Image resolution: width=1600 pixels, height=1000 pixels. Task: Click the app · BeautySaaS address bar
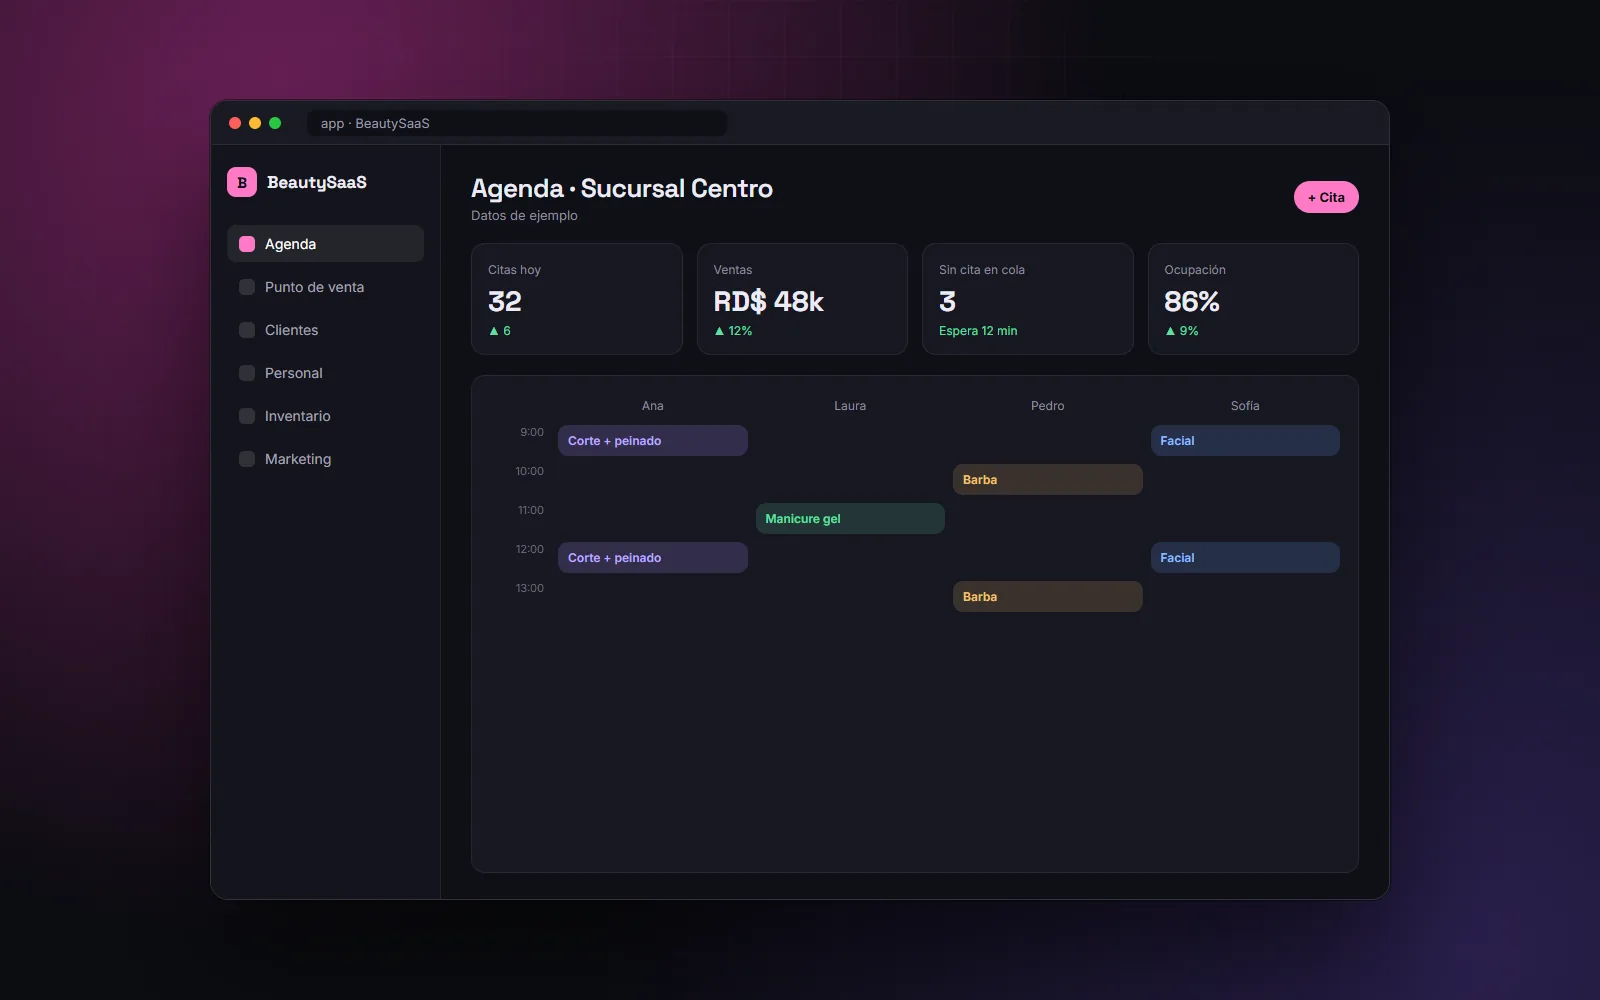pyautogui.click(x=517, y=123)
